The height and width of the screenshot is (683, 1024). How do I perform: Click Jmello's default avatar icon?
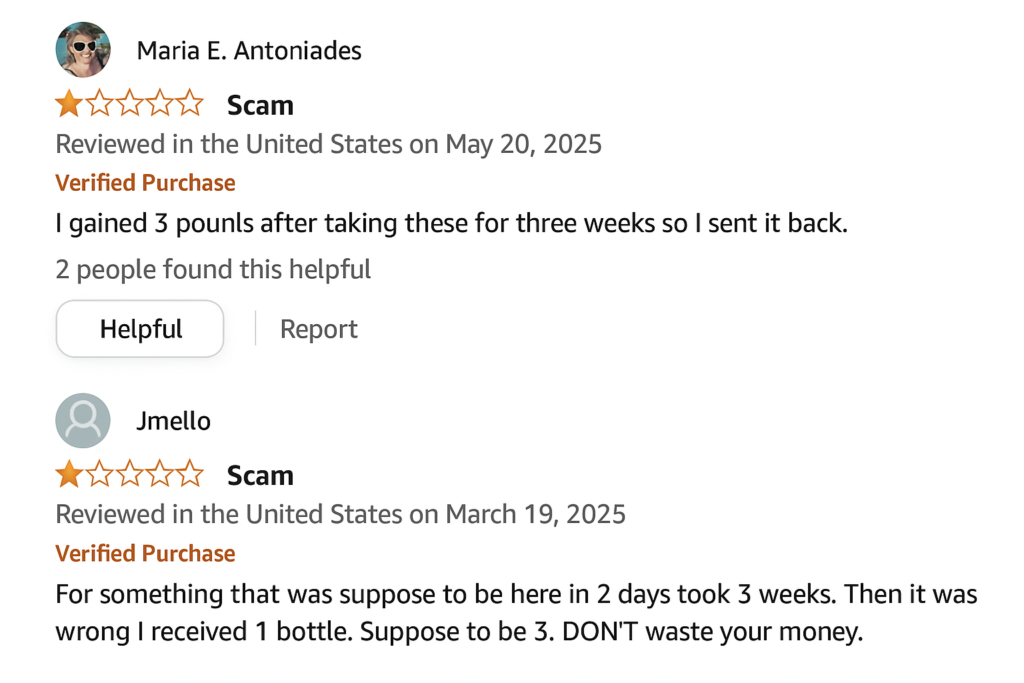[x=83, y=420]
